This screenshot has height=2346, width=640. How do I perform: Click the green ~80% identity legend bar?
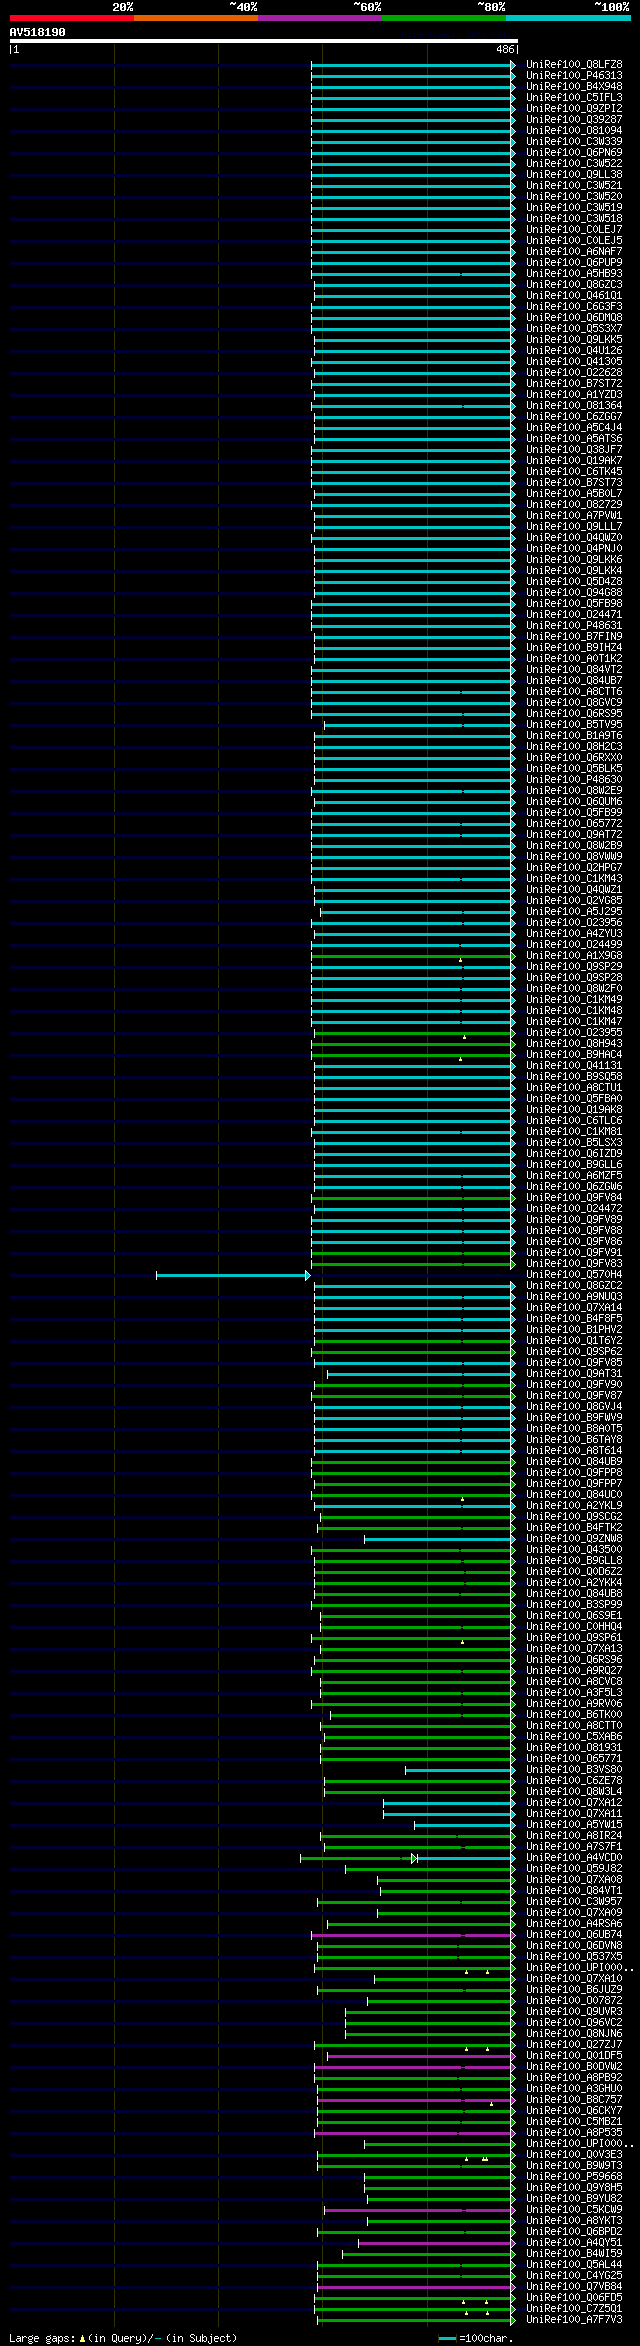tap(443, 18)
